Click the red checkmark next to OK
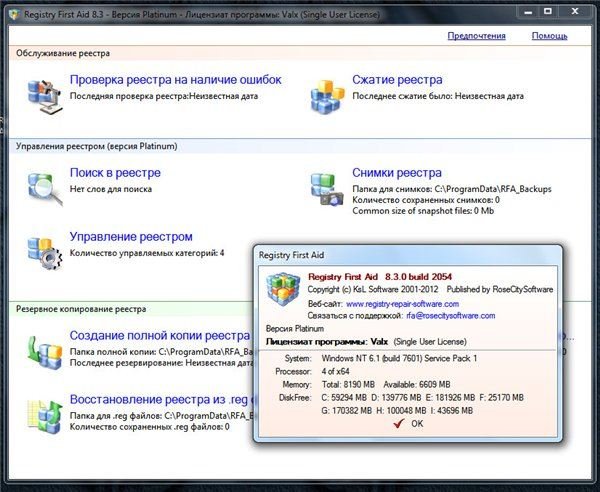The height and width of the screenshot is (492, 600). 399,423
